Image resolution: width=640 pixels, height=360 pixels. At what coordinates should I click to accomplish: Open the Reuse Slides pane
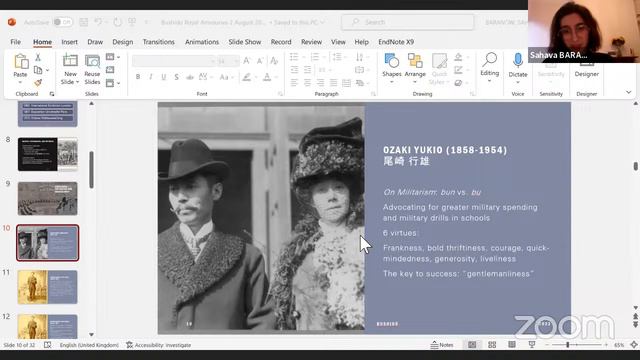(92, 69)
